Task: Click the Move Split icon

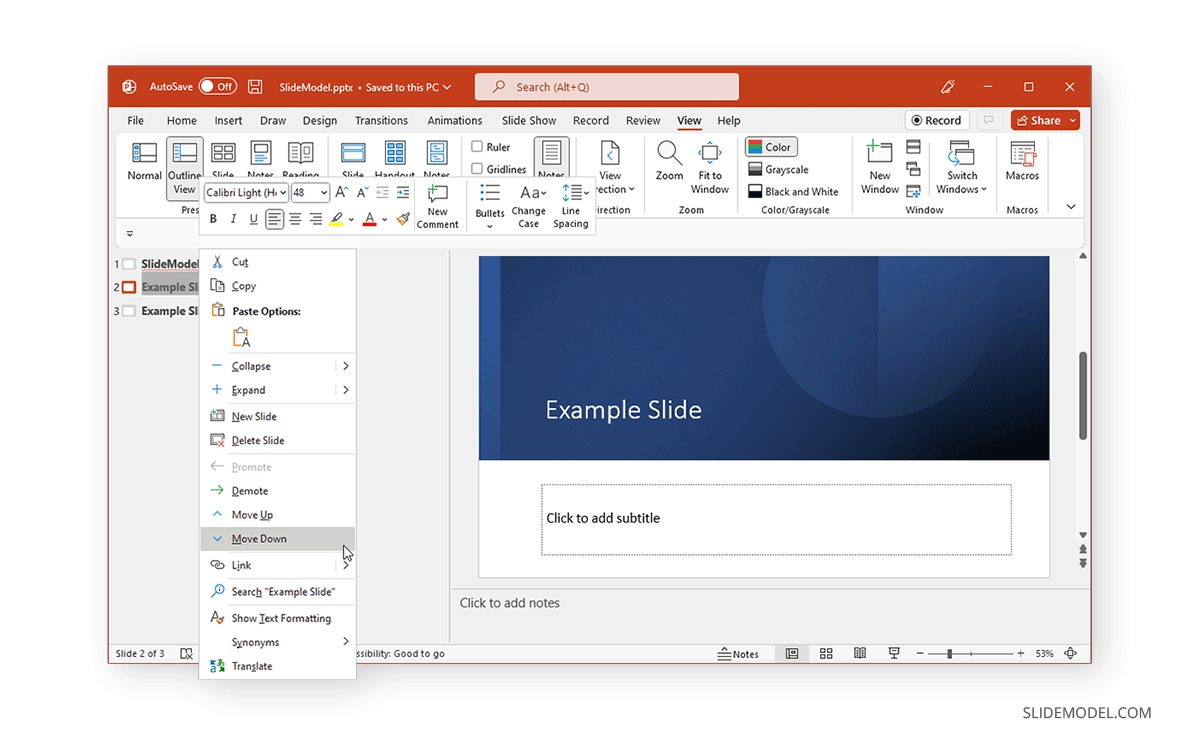Action: 913,191
